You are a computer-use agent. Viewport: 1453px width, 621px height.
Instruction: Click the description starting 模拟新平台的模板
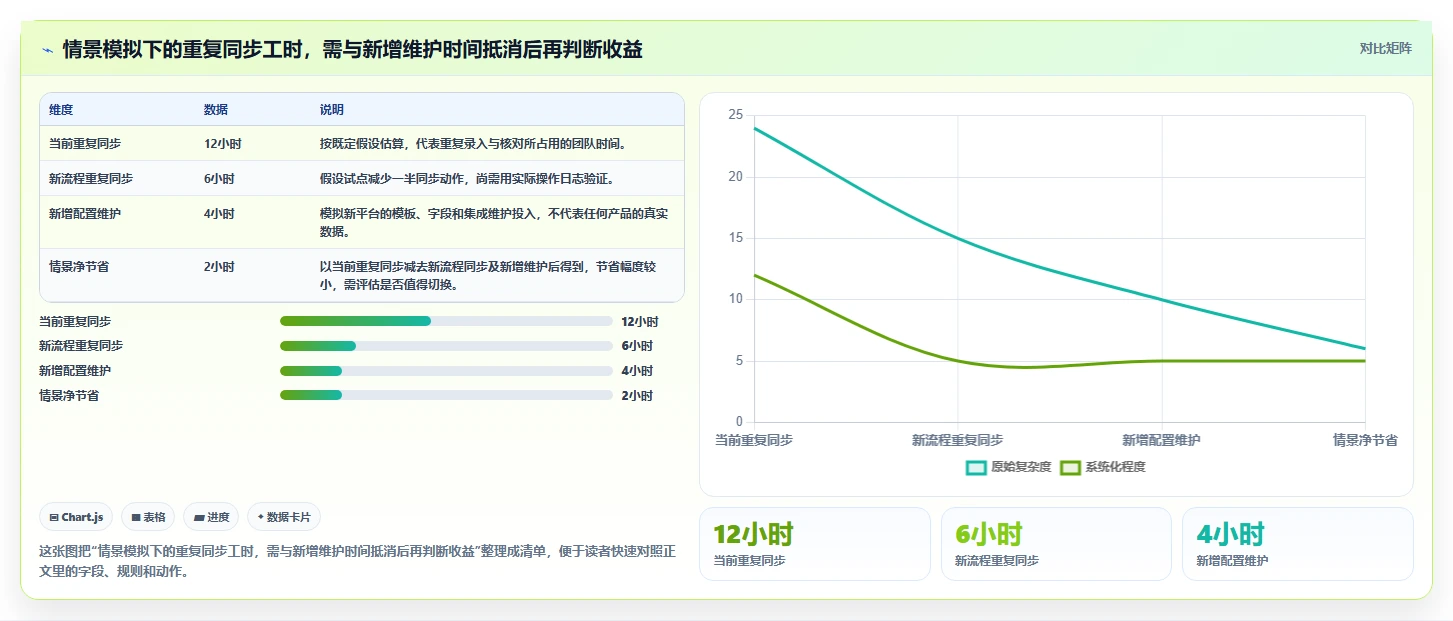pos(495,222)
